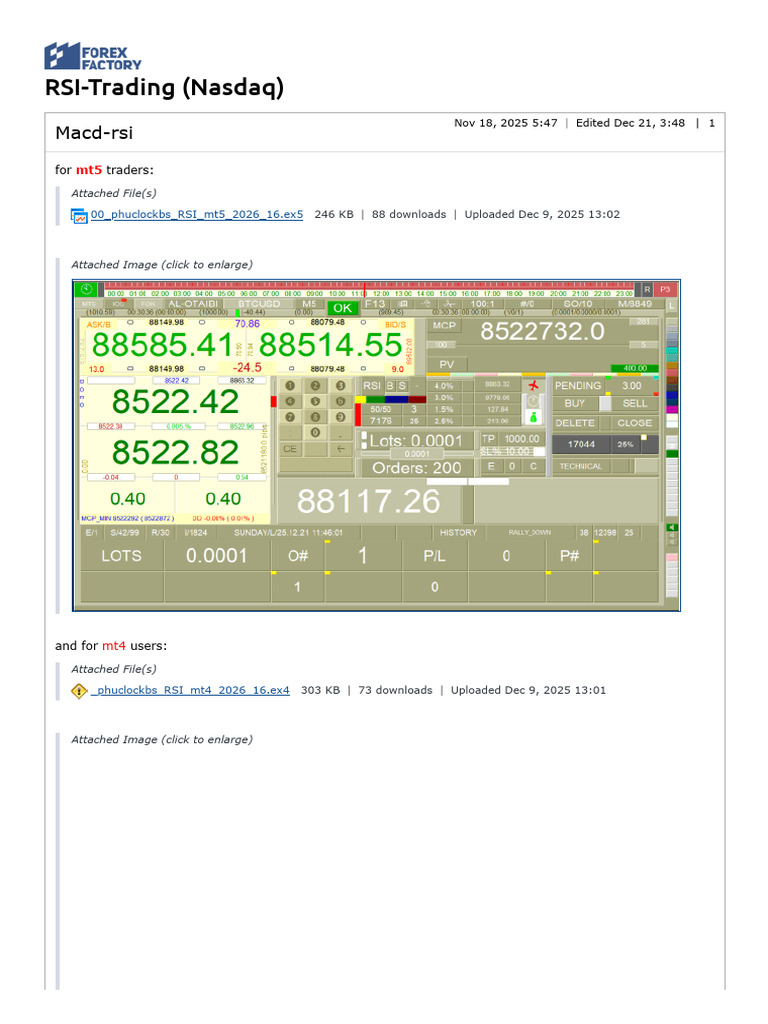The width and height of the screenshot is (768, 1024).
Task: Click the MCP button
Action: [444, 325]
